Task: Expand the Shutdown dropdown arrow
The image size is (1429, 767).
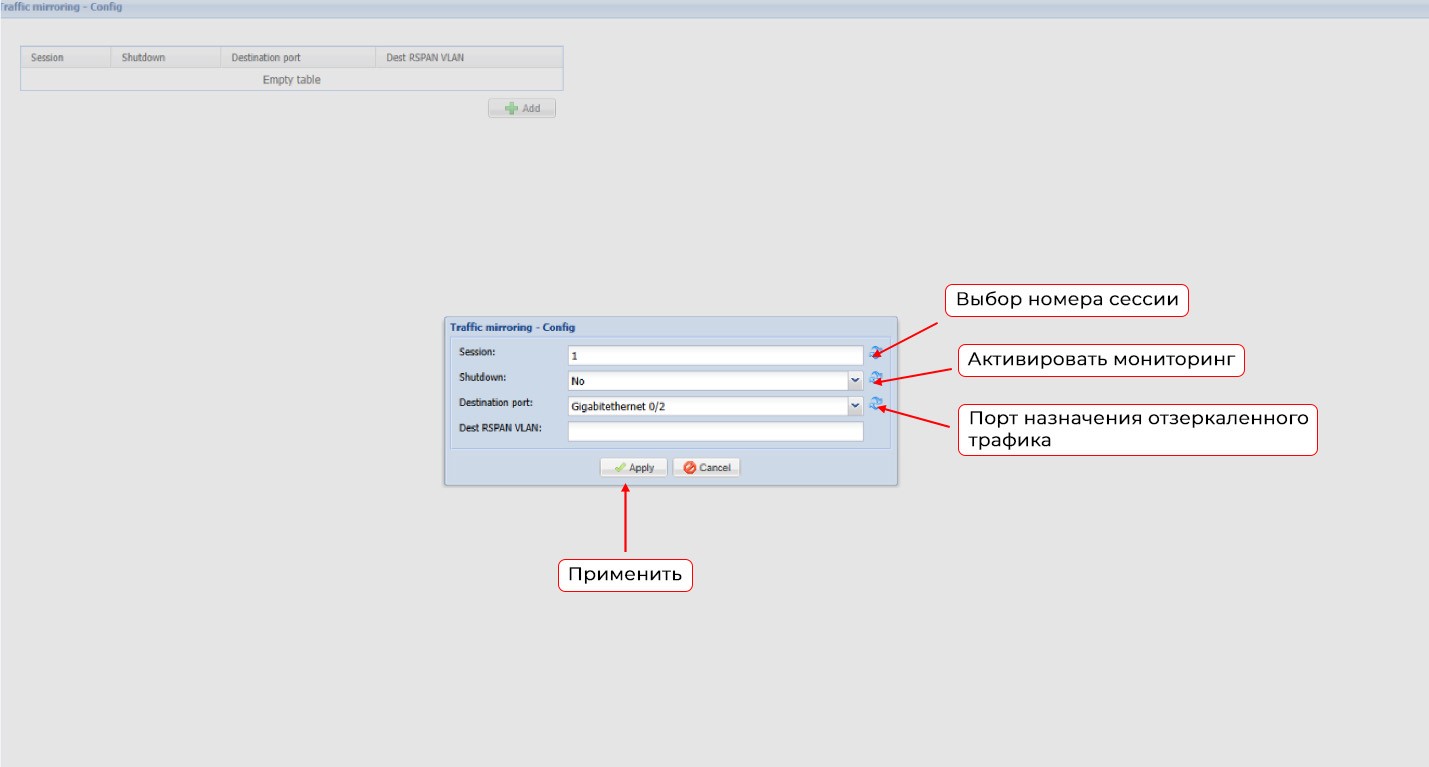Action: 855,381
